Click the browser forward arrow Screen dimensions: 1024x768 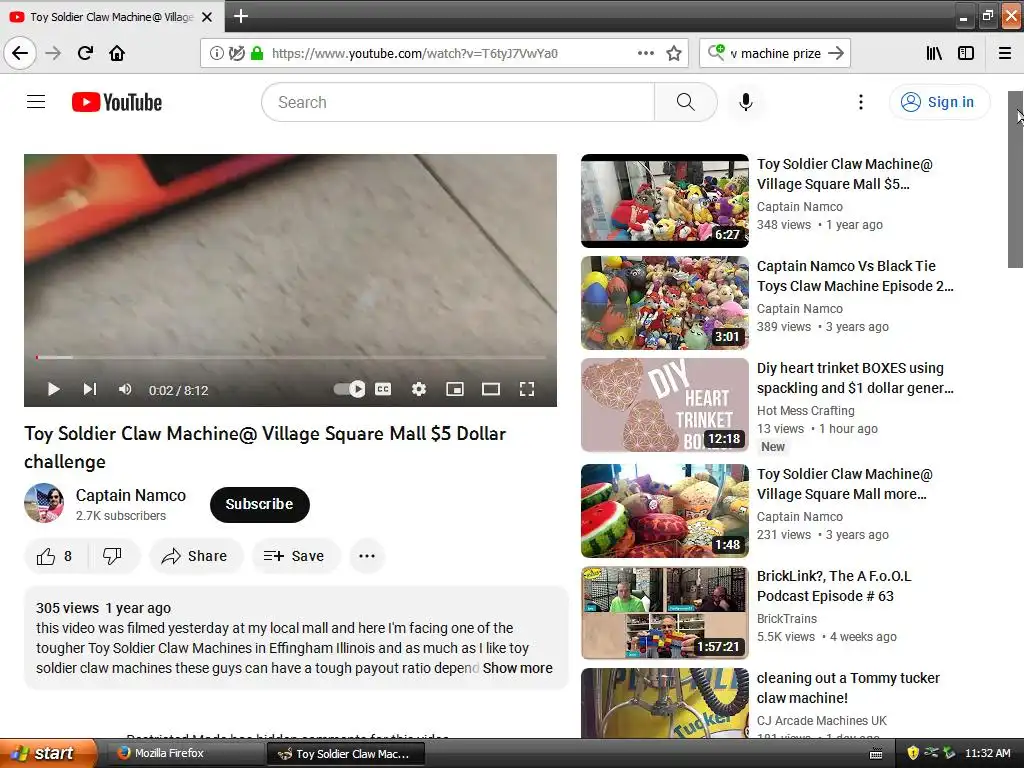coord(53,53)
